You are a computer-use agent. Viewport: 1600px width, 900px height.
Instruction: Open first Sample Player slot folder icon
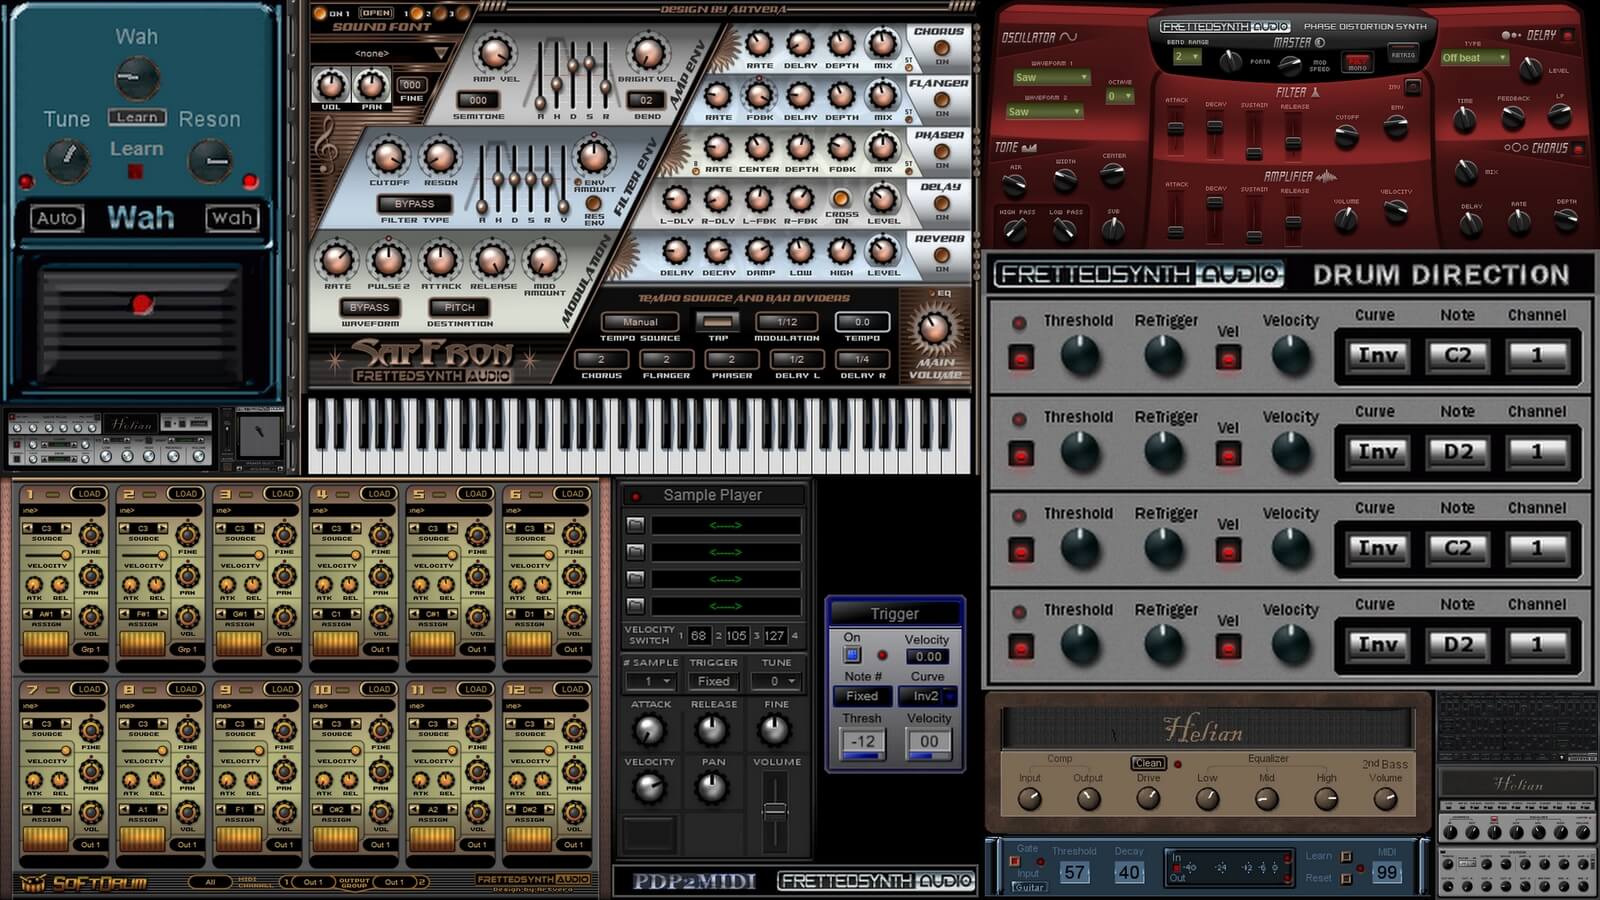[x=635, y=524]
